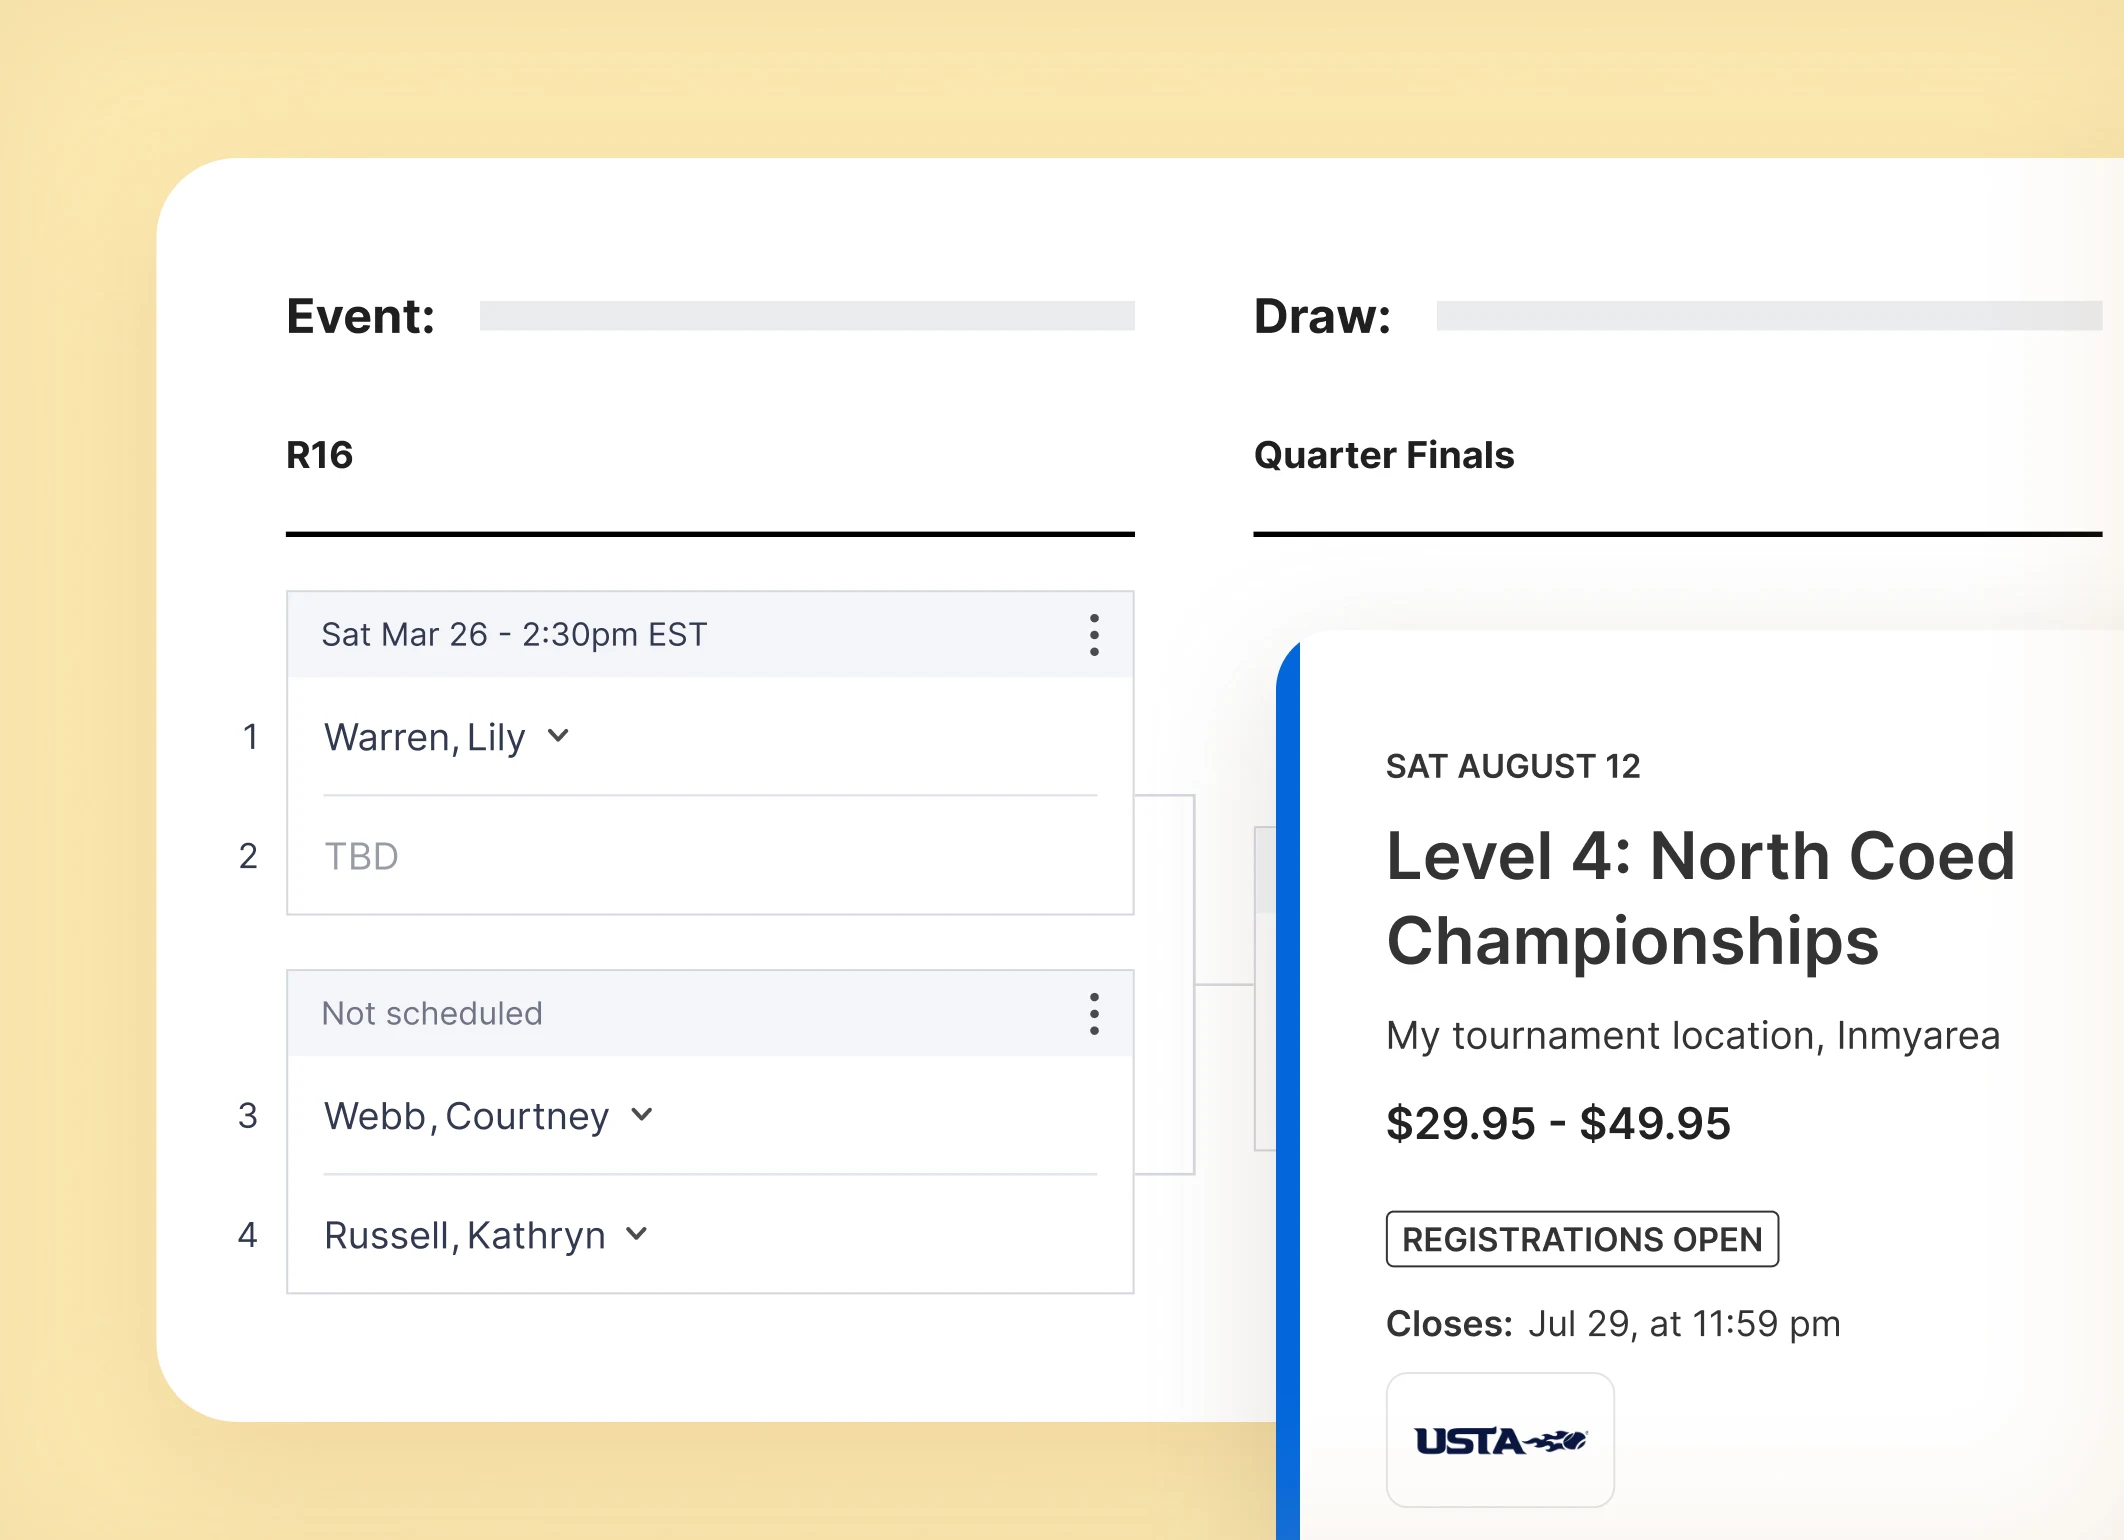Click the REGISTRATIONS OPEN badge

[x=1582, y=1240]
